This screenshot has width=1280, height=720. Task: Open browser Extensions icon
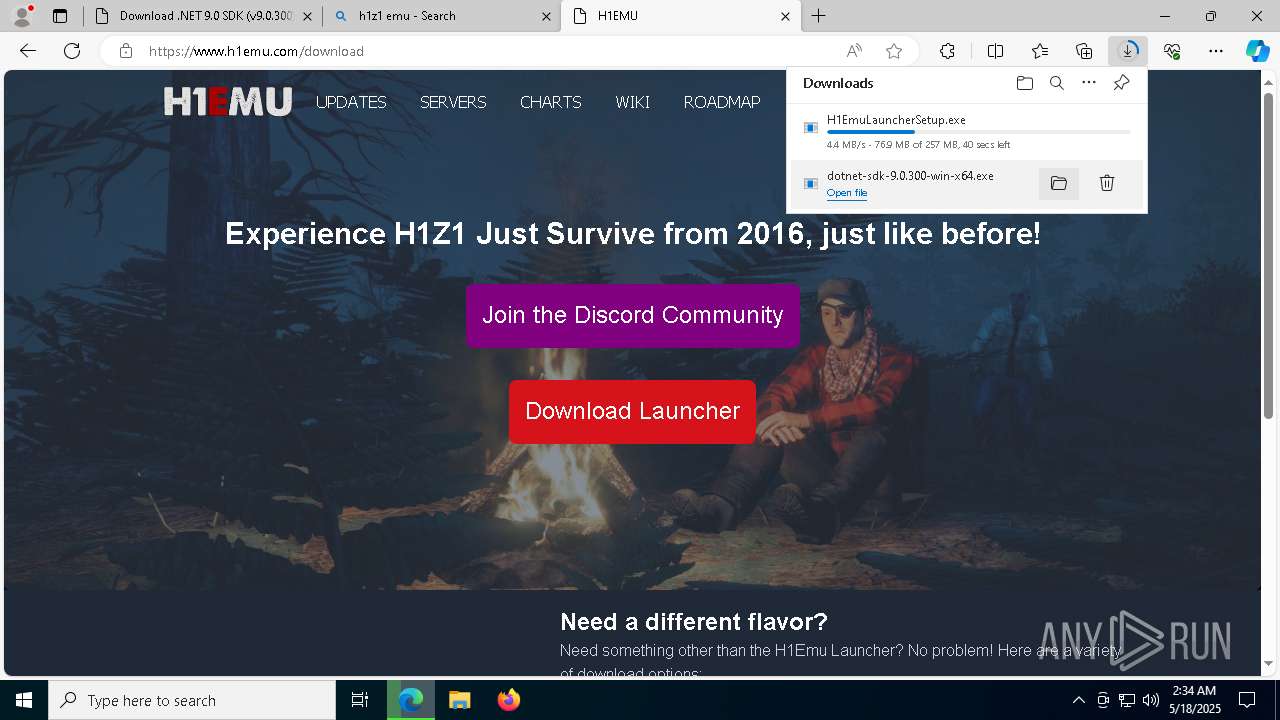(947, 51)
